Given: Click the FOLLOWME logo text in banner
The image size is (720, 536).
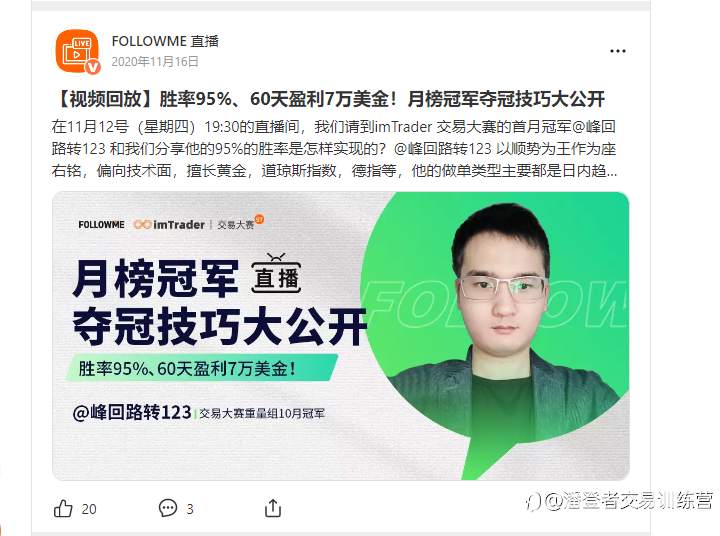Looking at the screenshot, I should 101,225.
